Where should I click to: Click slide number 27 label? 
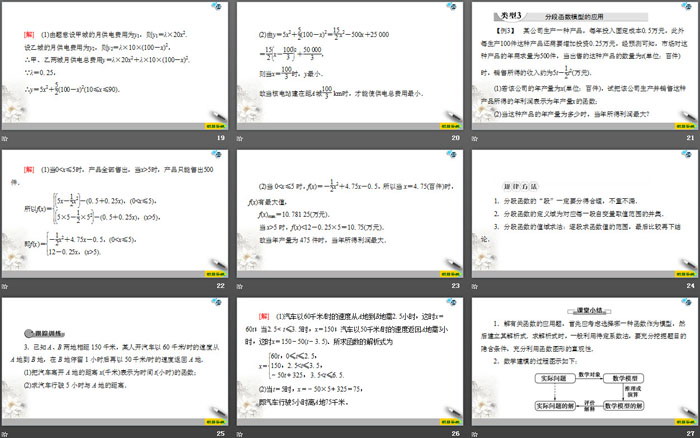[x=691, y=434]
